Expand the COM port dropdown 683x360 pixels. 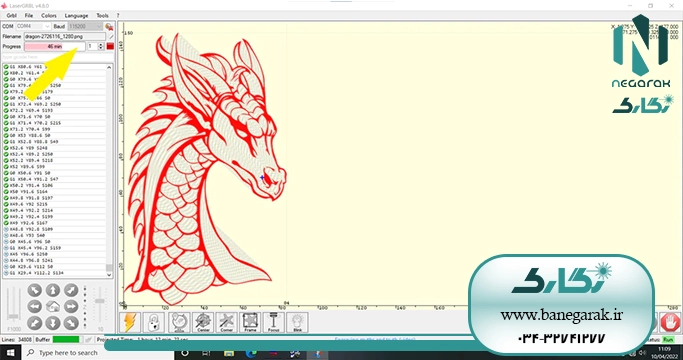[x=47, y=27]
